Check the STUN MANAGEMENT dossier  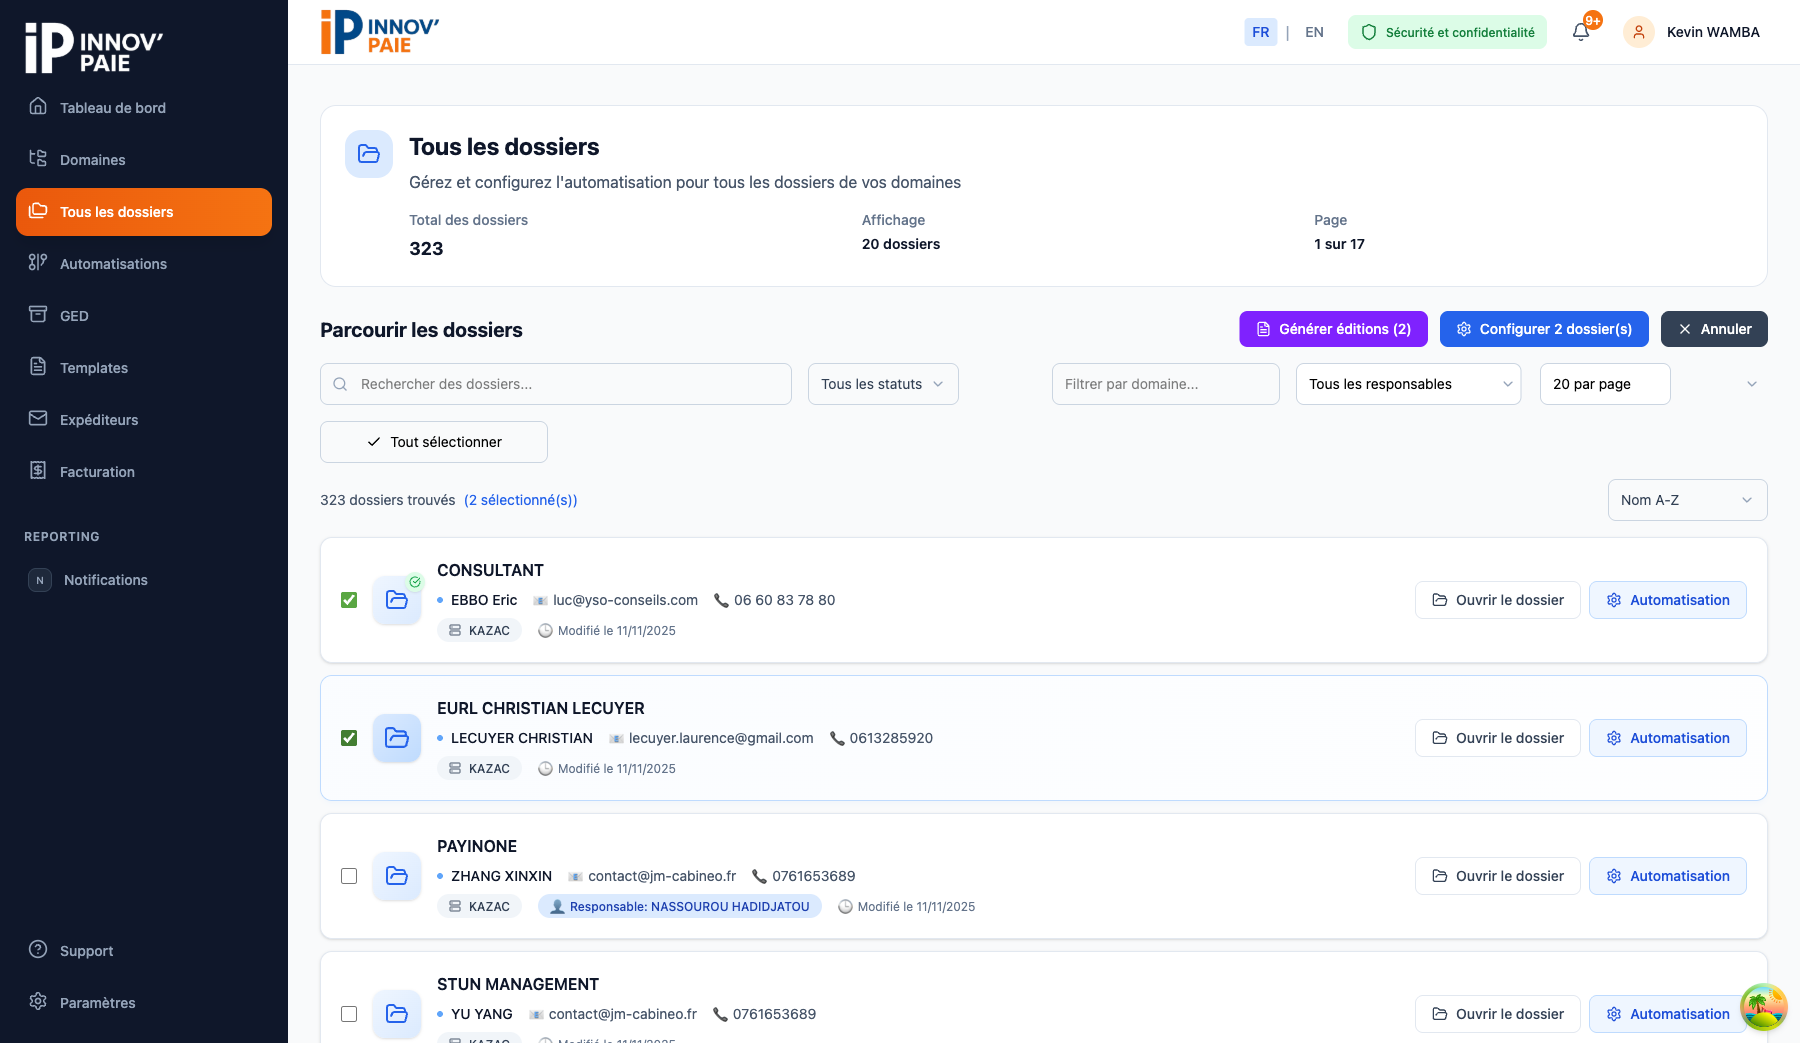tap(349, 1014)
